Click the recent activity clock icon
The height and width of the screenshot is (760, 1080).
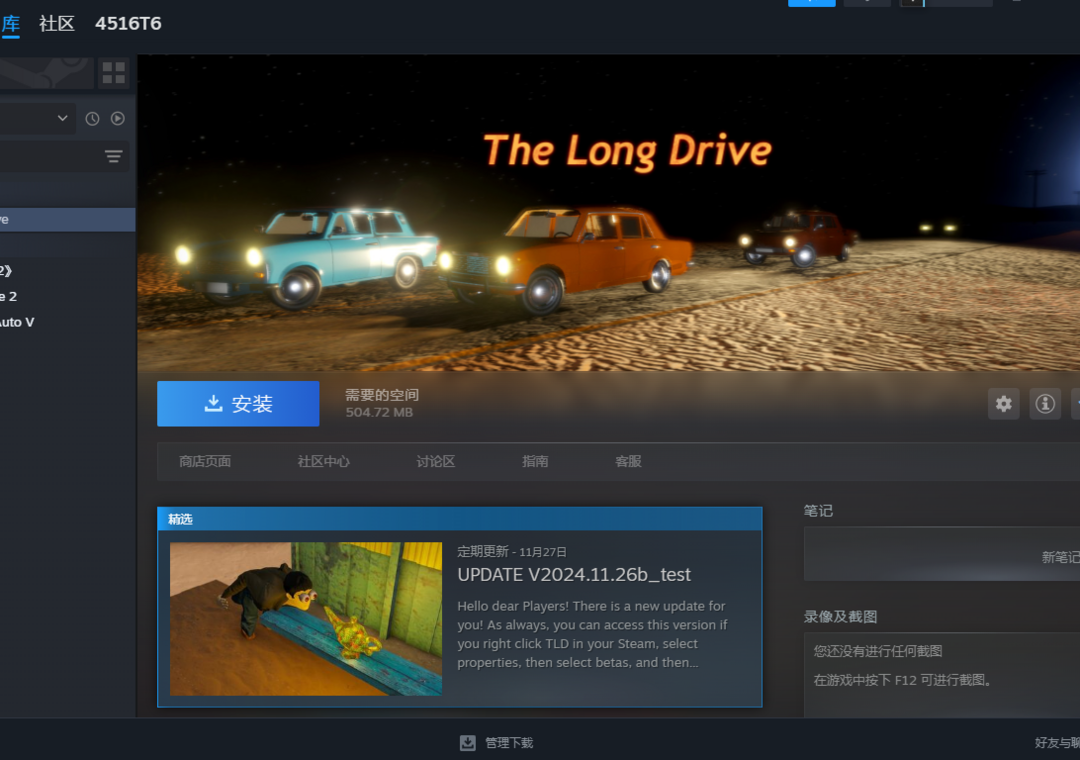(92, 118)
